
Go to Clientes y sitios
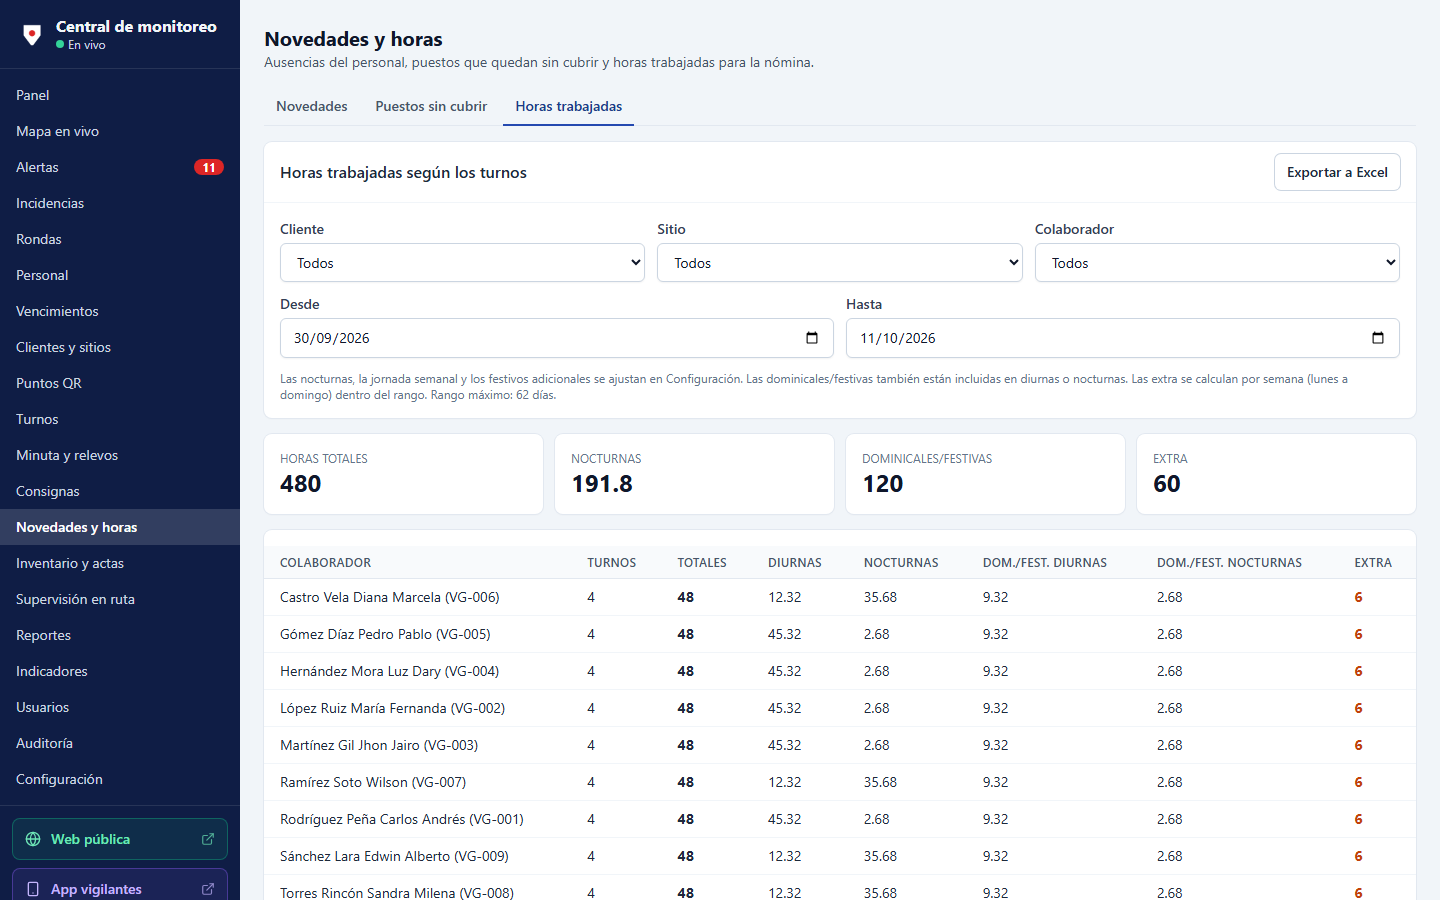[x=120, y=347]
